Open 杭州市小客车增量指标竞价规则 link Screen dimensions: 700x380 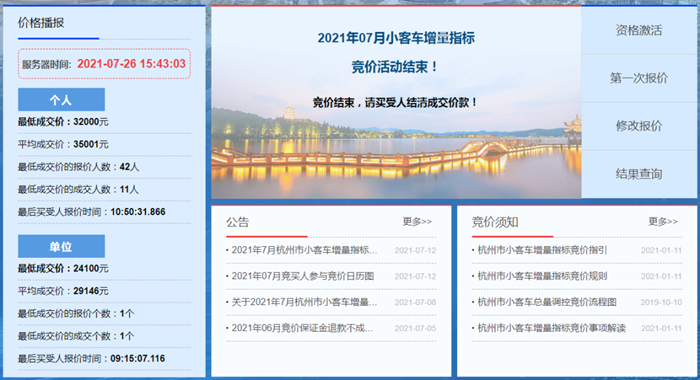[542, 276]
